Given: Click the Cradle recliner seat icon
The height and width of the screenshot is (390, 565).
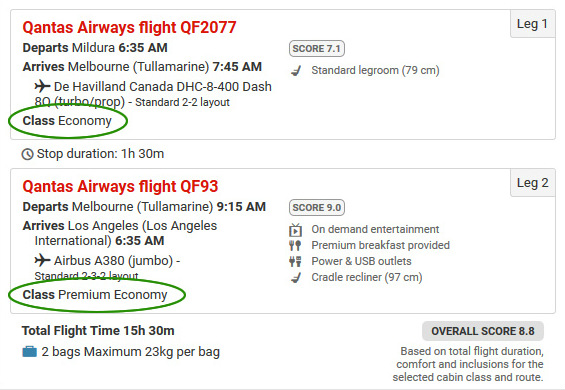Looking at the screenshot, I should pyautogui.click(x=296, y=277).
